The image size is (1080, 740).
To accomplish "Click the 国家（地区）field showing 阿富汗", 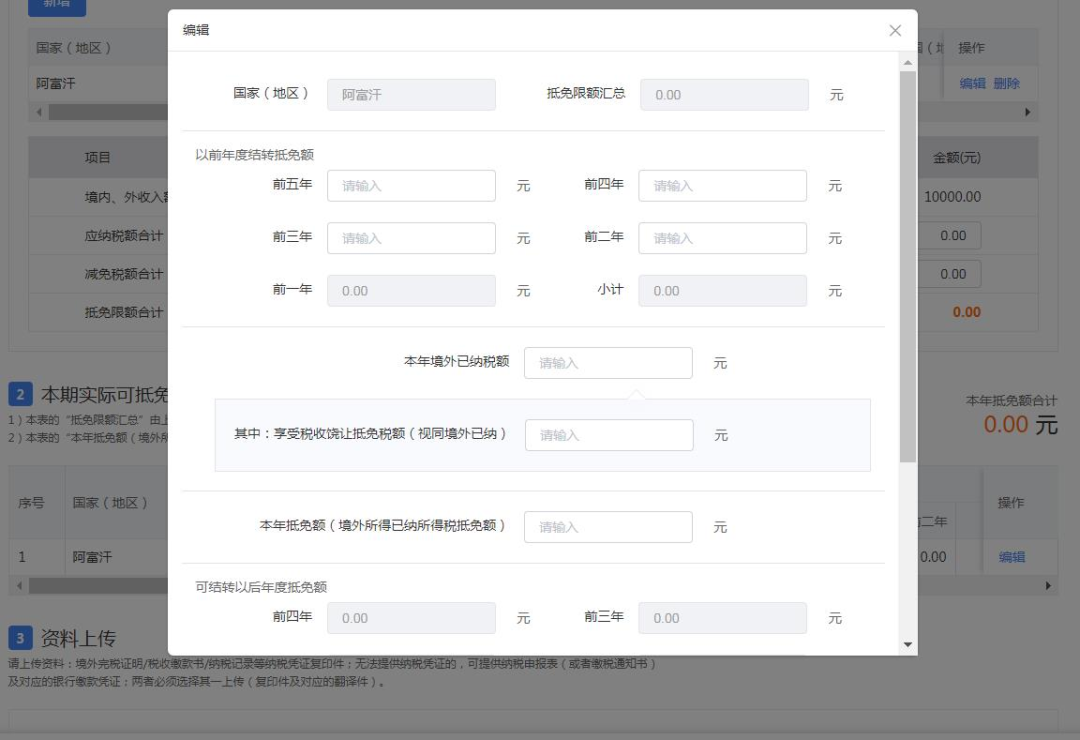I will point(411,95).
